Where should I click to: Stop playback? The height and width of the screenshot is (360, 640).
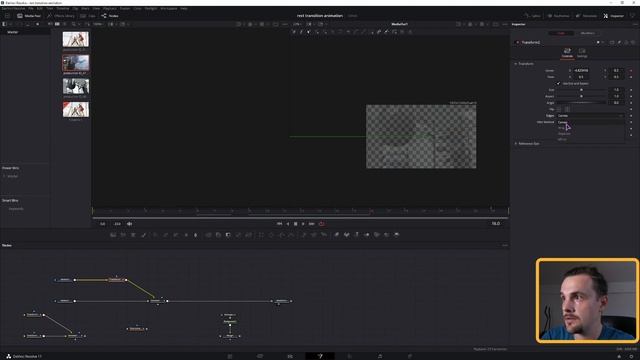296,224
